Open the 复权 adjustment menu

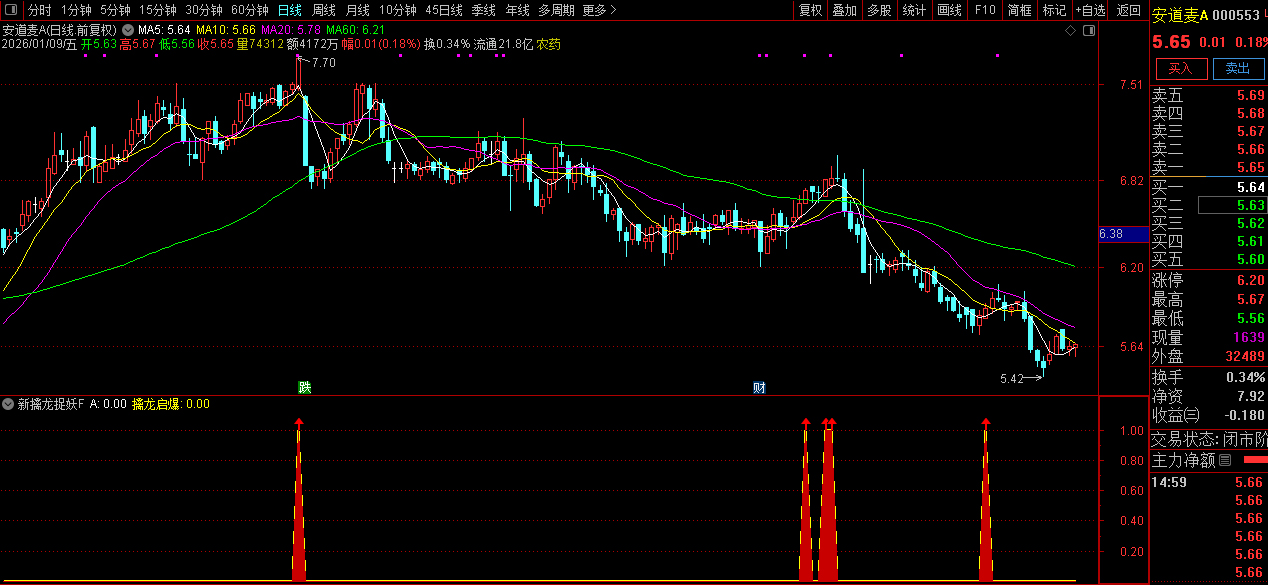point(810,10)
